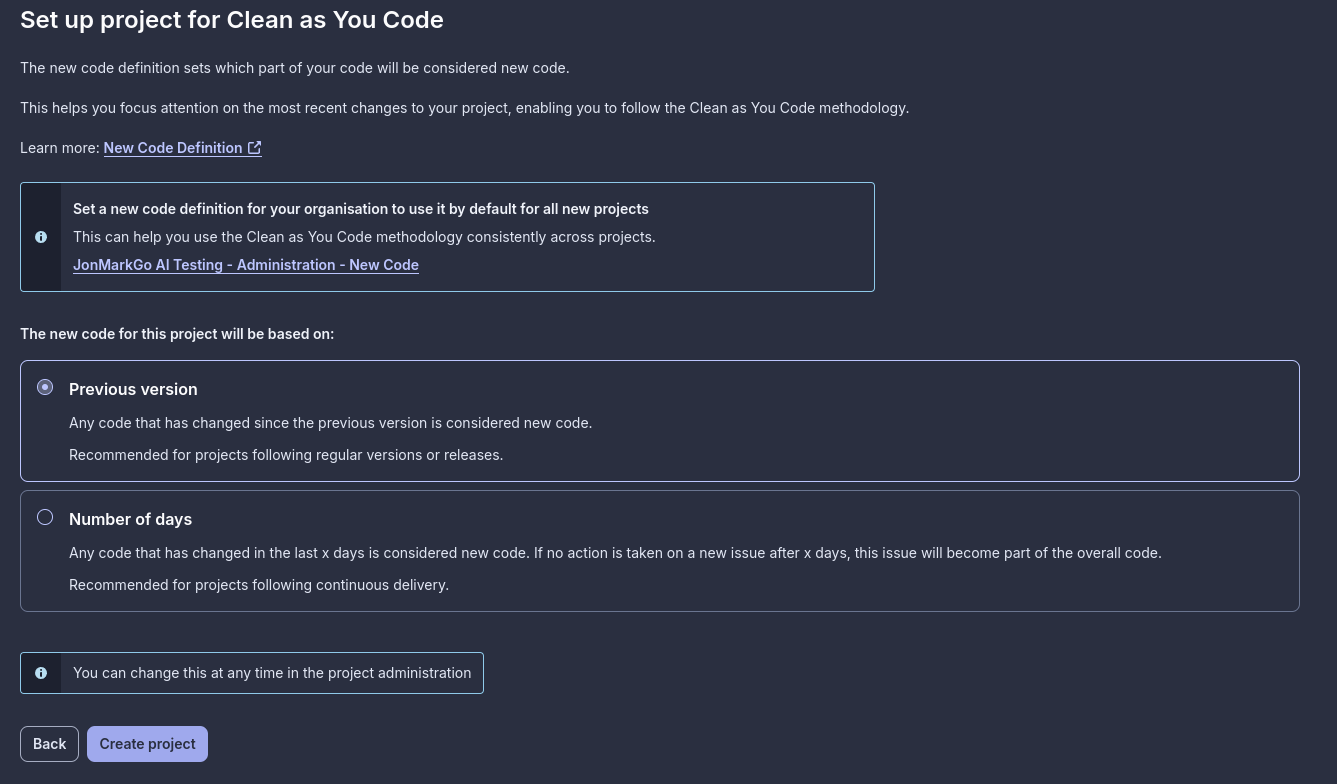Click the regular versions or releases recommendation
Image resolution: width=1337 pixels, height=784 pixels.
pyautogui.click(x=286, y=455)
